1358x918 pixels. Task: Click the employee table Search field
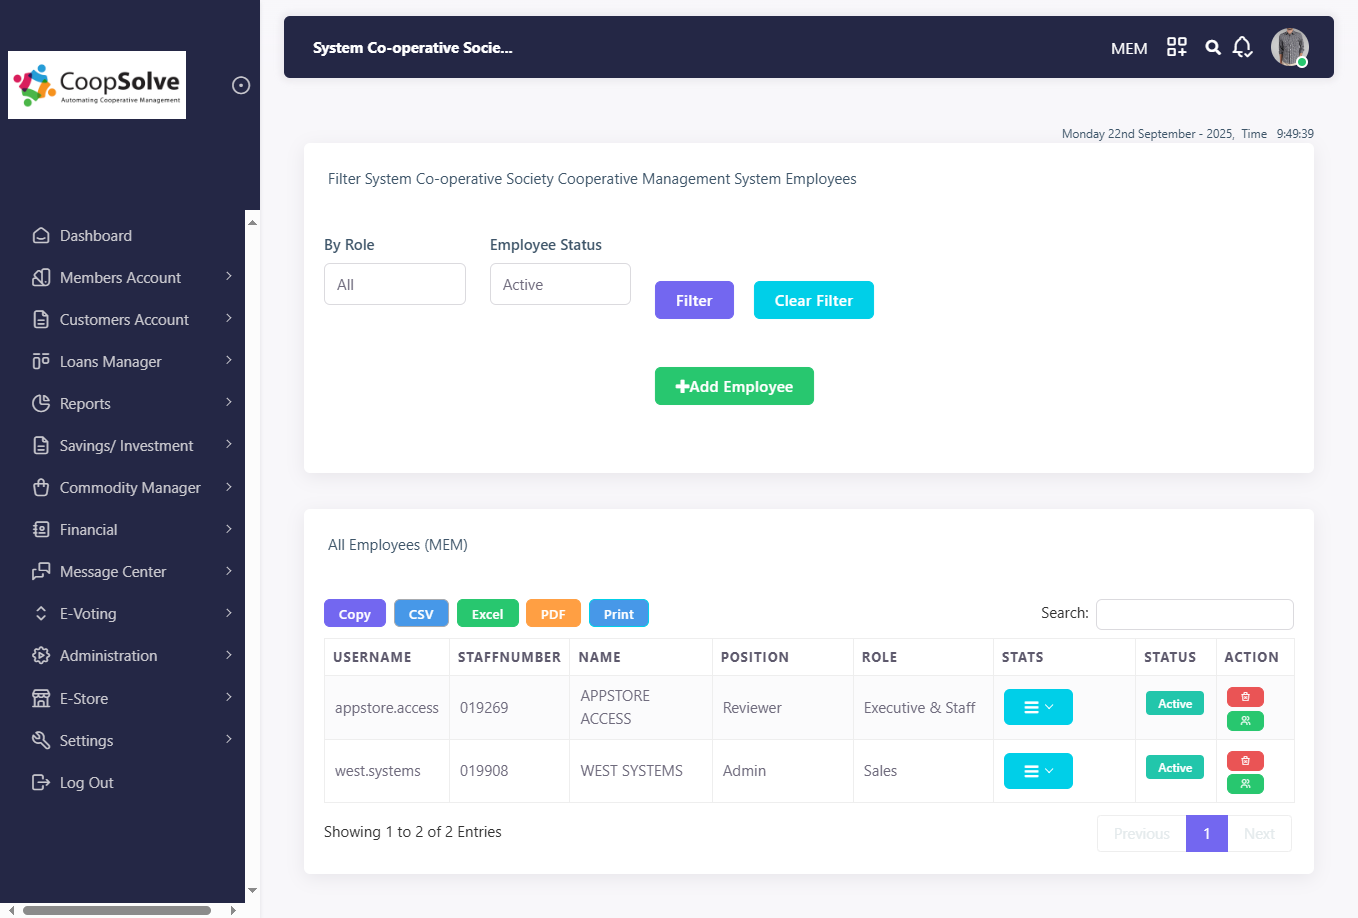point(1194,614)
